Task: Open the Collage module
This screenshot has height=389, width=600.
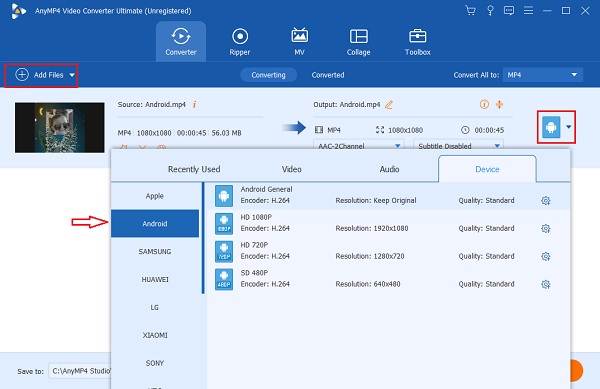Action: pos(359,41)
